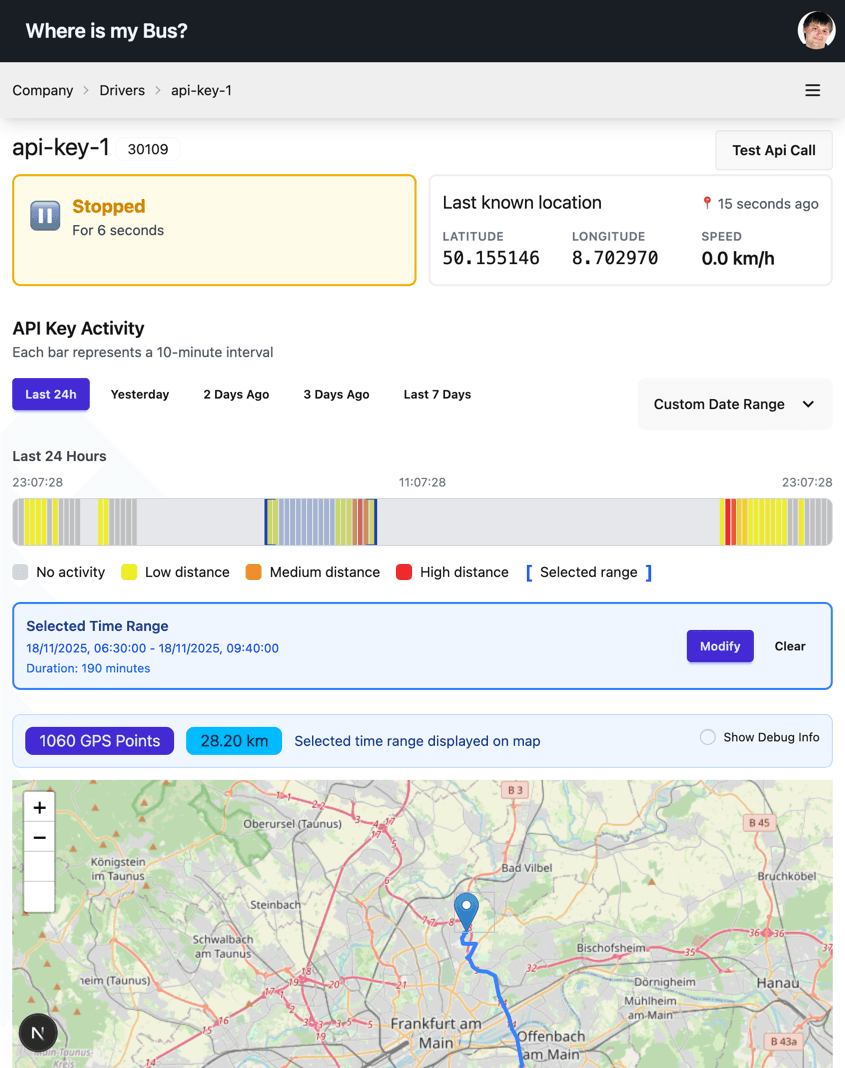The image size is (845, 1068).
Task: Go back to Company in the breadcrumb
Action: coord(43,90)
